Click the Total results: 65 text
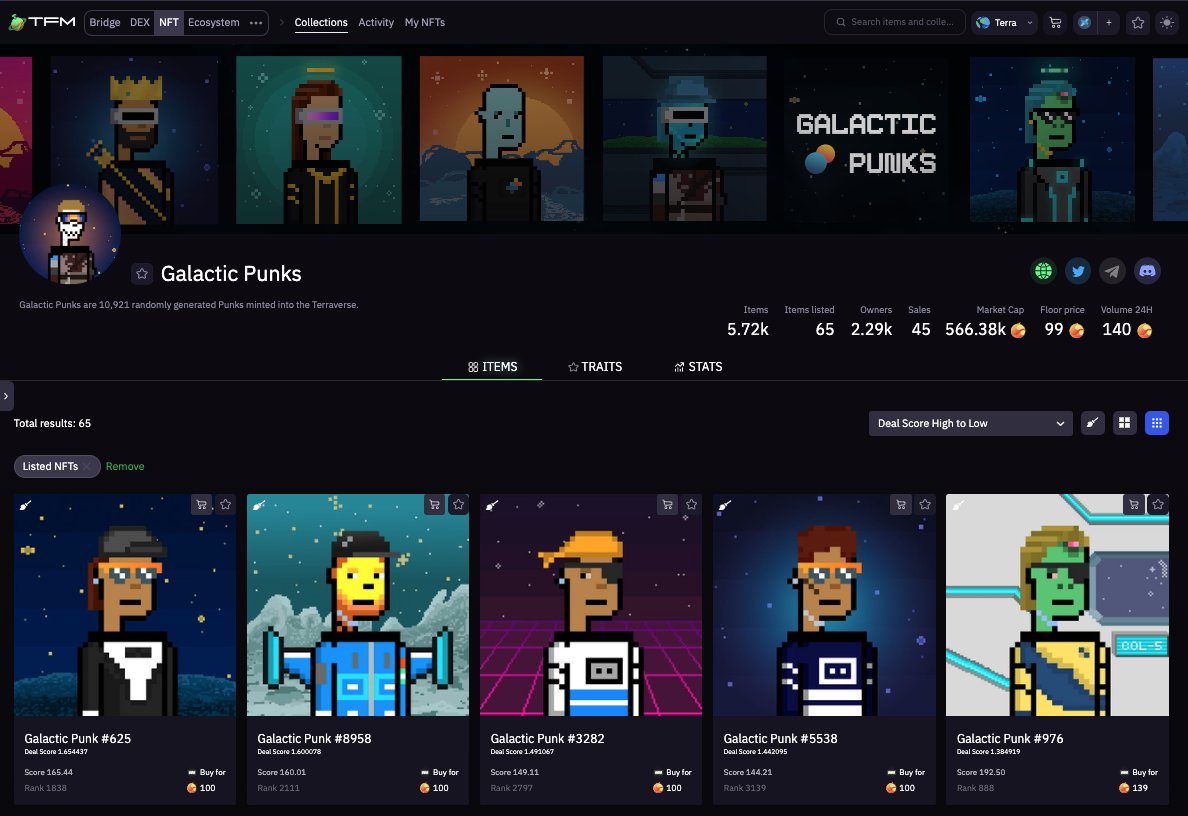1188x816 pixels. pos(52,424)
